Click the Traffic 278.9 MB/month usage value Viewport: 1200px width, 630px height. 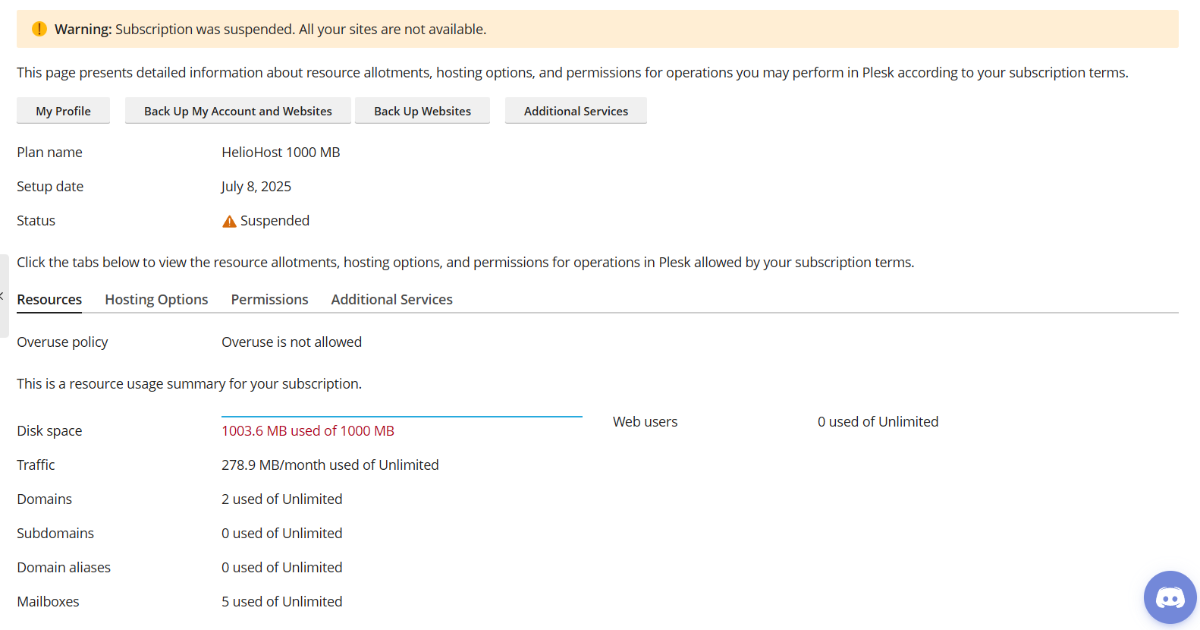click(330, 465)
